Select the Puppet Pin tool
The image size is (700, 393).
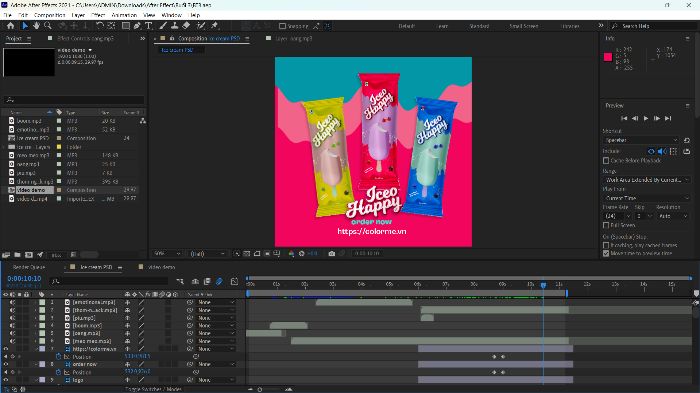click(215, 26)
